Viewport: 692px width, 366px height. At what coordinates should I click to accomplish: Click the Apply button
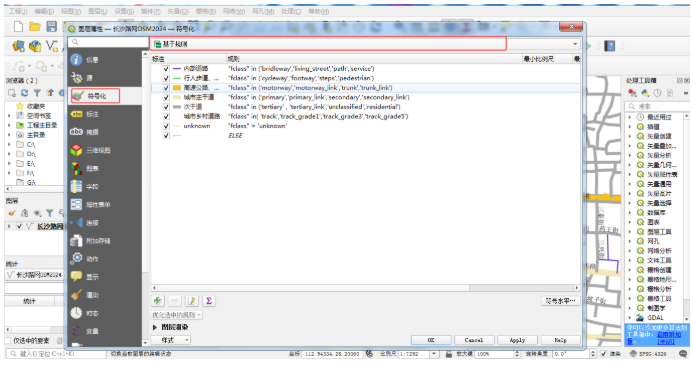click(x=517, y=340)
